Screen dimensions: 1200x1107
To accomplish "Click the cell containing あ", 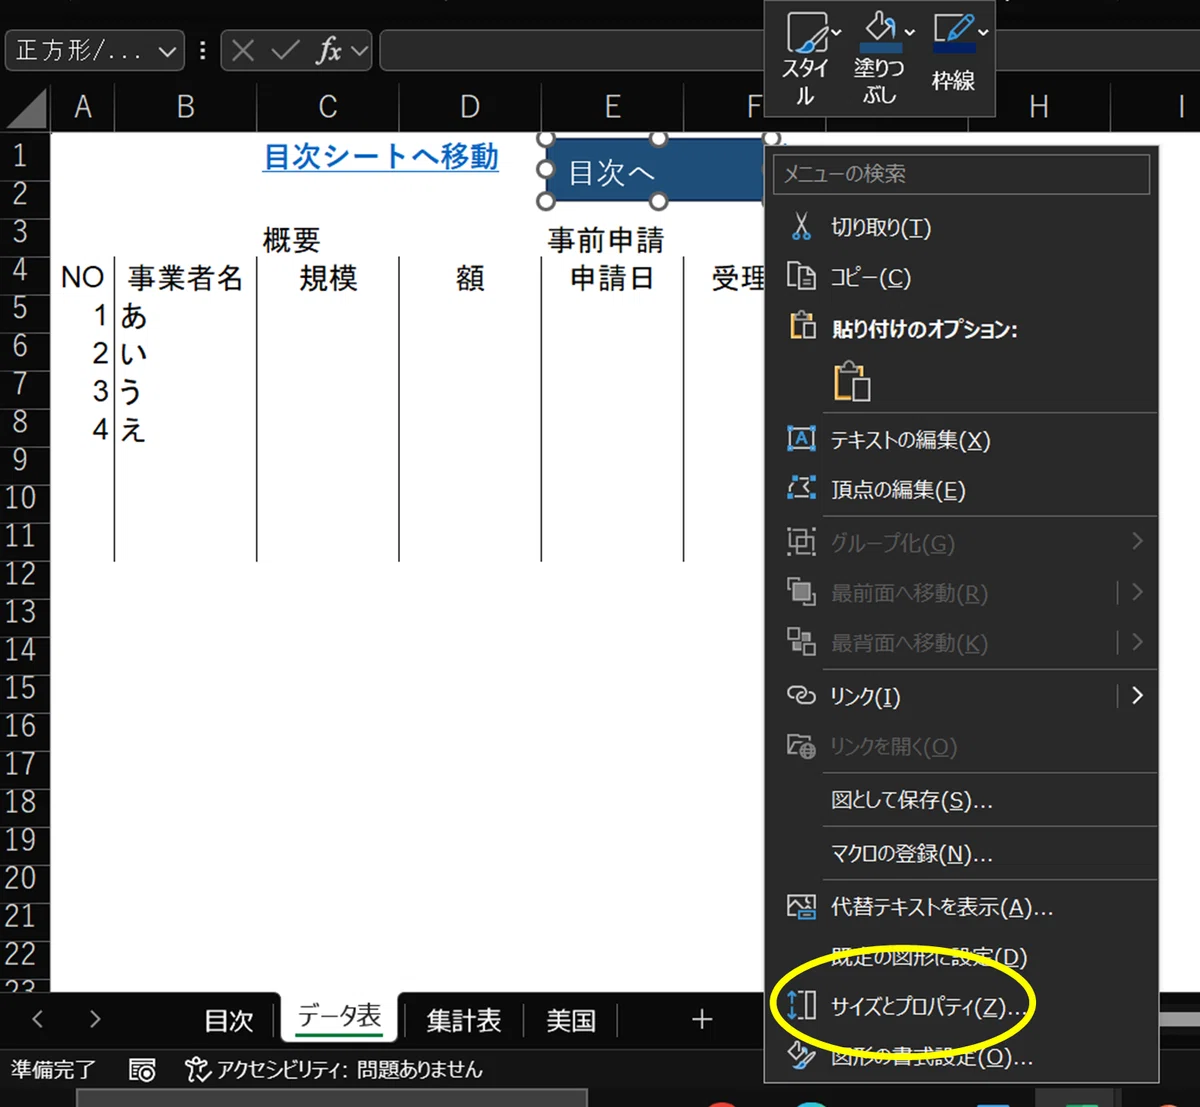I will pos(186,316).
